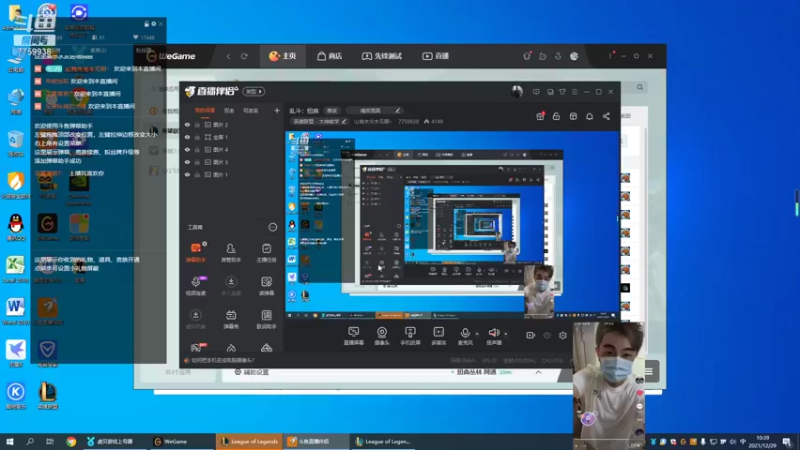Select the 图片 3 source row
This screenshot has width=800, height=450.
click(230, 162)
